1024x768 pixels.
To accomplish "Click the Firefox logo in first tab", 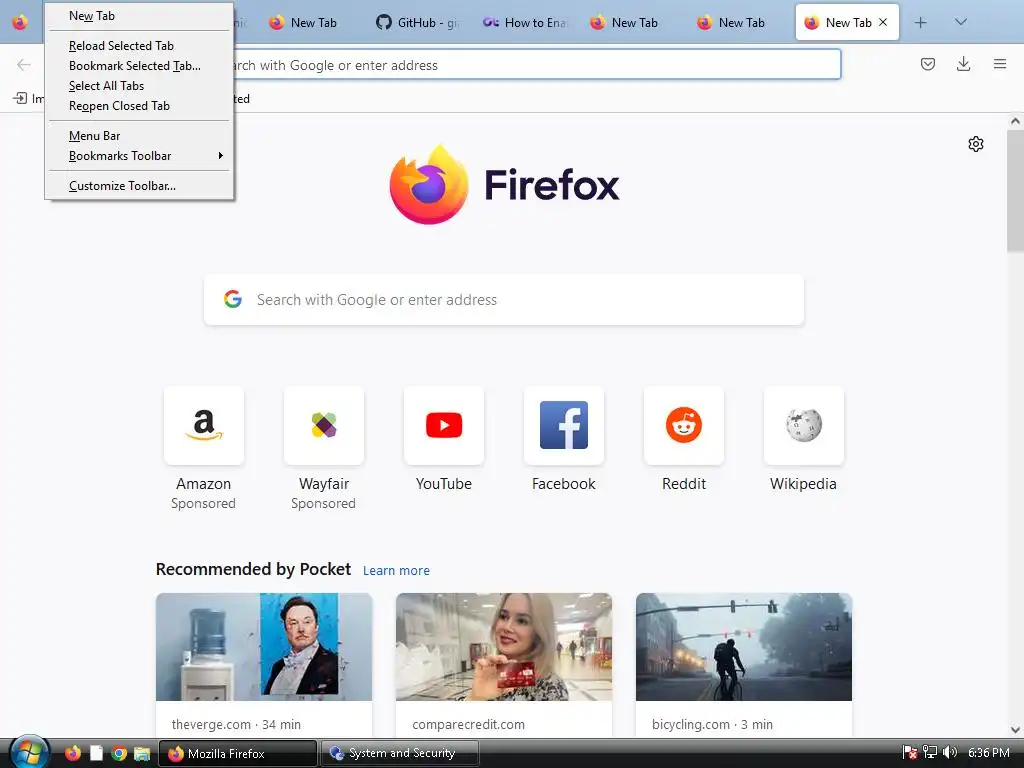I will 20,23.
